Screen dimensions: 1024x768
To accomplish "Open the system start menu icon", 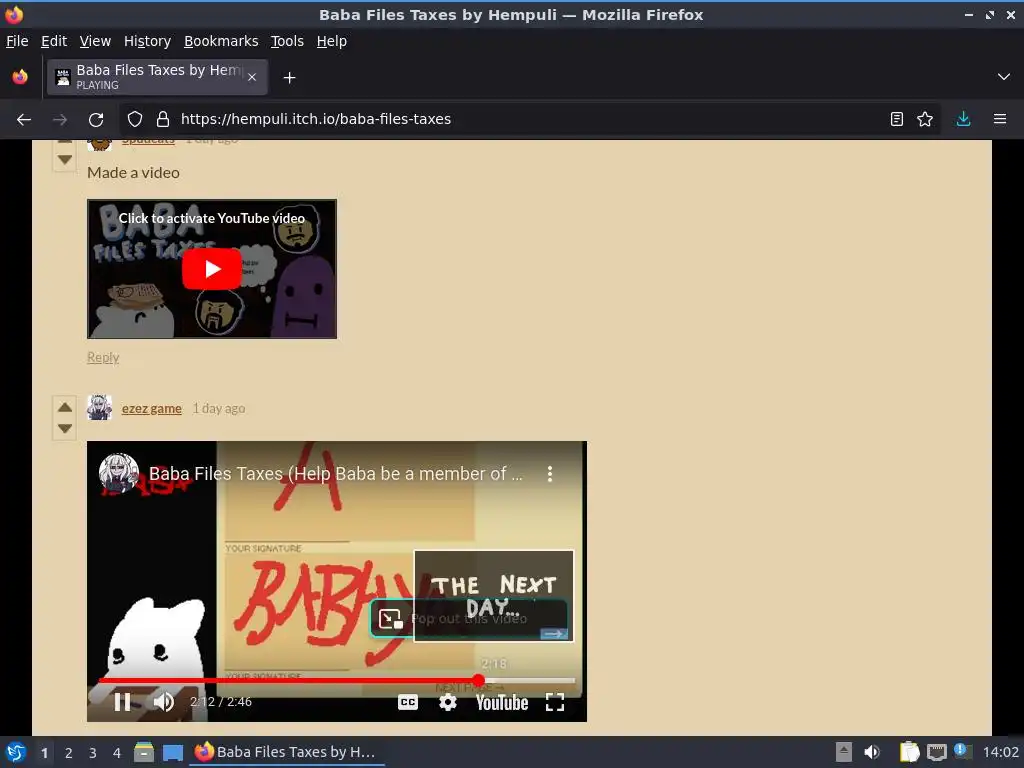I will coord(16,752).
